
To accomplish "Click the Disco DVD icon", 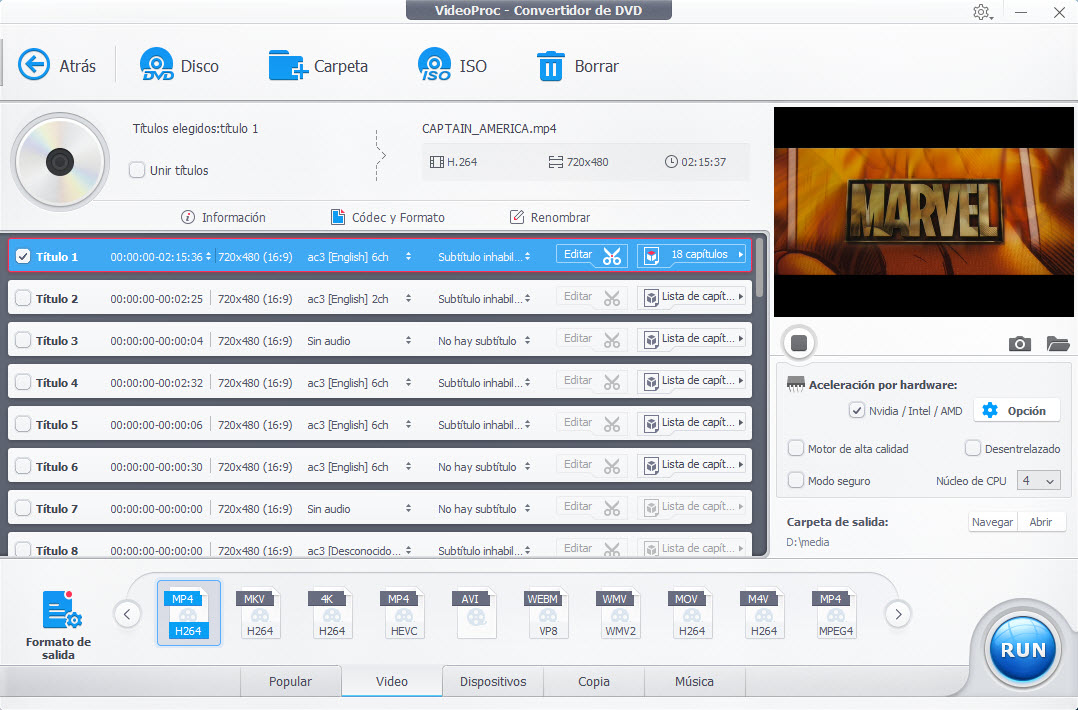I will point(157,66).
